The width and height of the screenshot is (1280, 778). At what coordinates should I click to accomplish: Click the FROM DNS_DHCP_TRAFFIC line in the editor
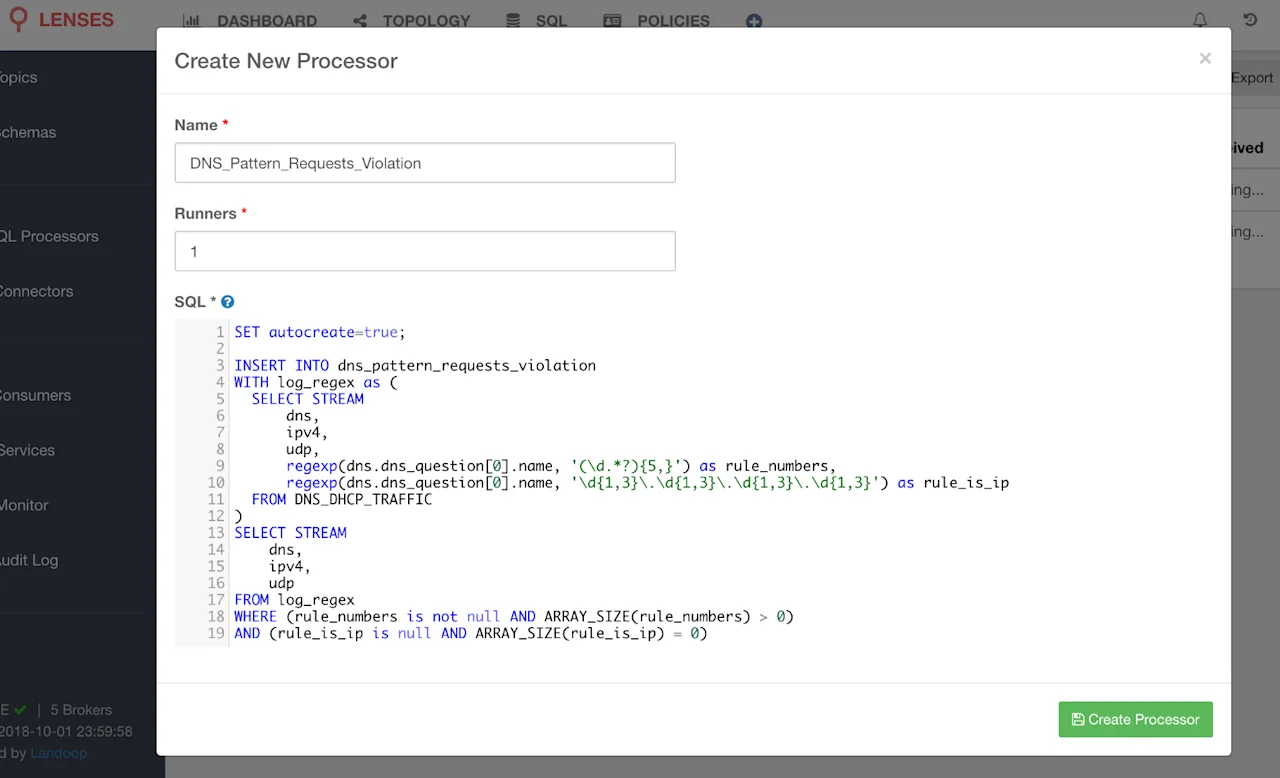point(342,499)
